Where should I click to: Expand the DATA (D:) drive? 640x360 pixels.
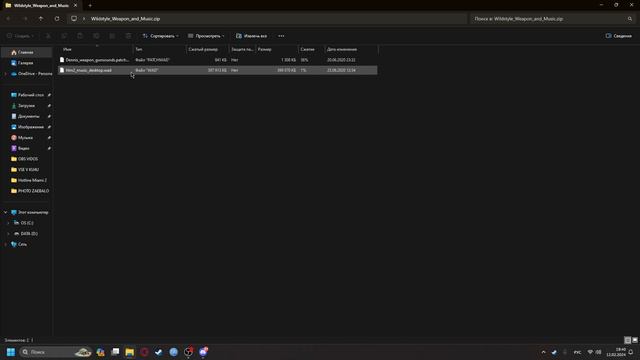9,233
